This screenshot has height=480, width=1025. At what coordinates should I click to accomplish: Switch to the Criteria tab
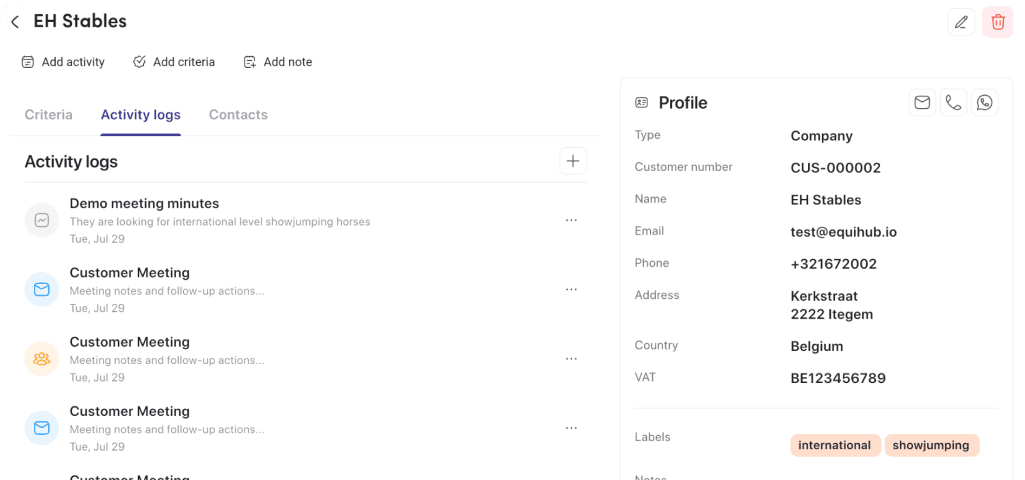click(48, 115)
